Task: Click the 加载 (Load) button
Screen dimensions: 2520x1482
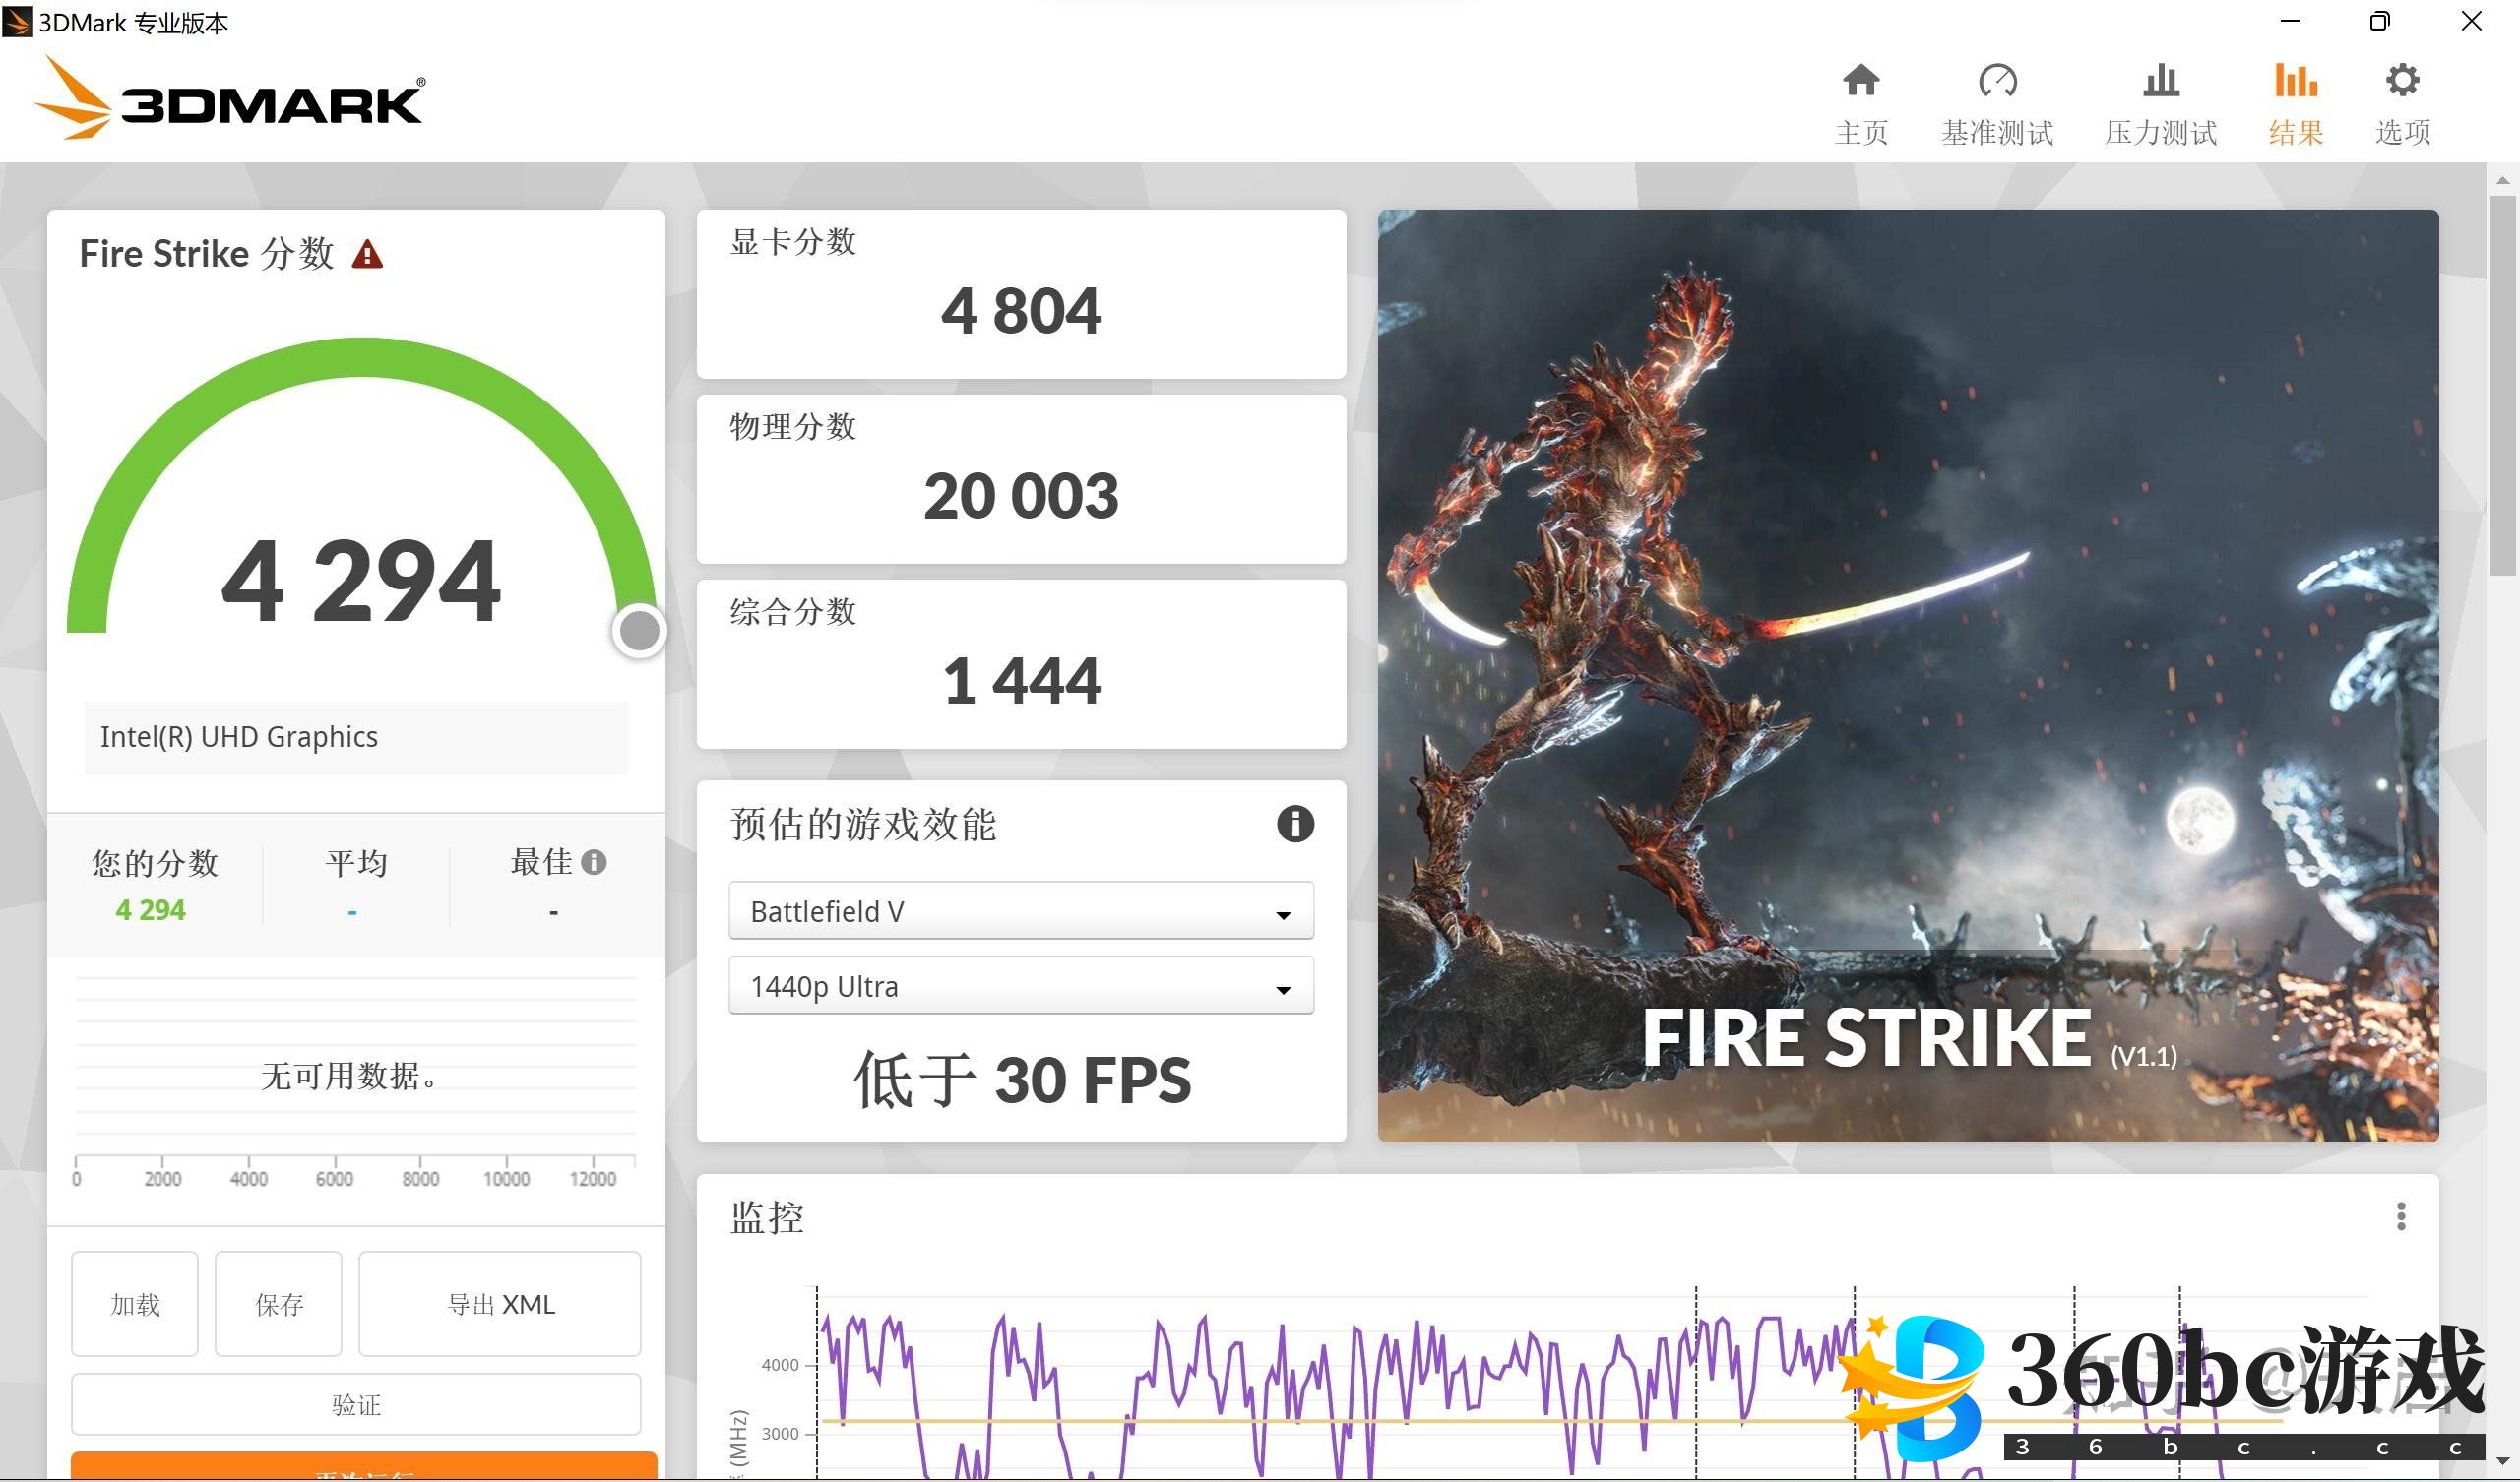Action: [x=135, y=1304]
